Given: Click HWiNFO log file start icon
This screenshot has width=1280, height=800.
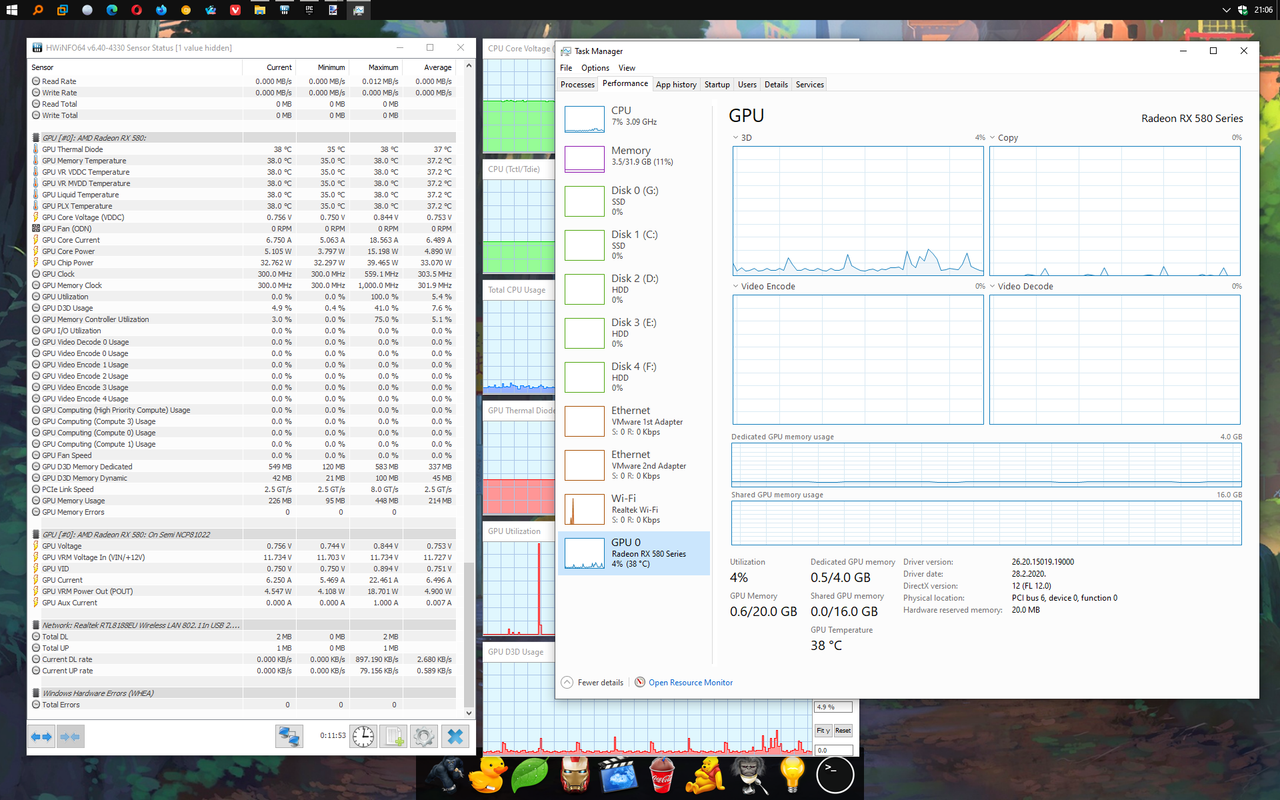Looking at the screenshot, I should 394,737.
